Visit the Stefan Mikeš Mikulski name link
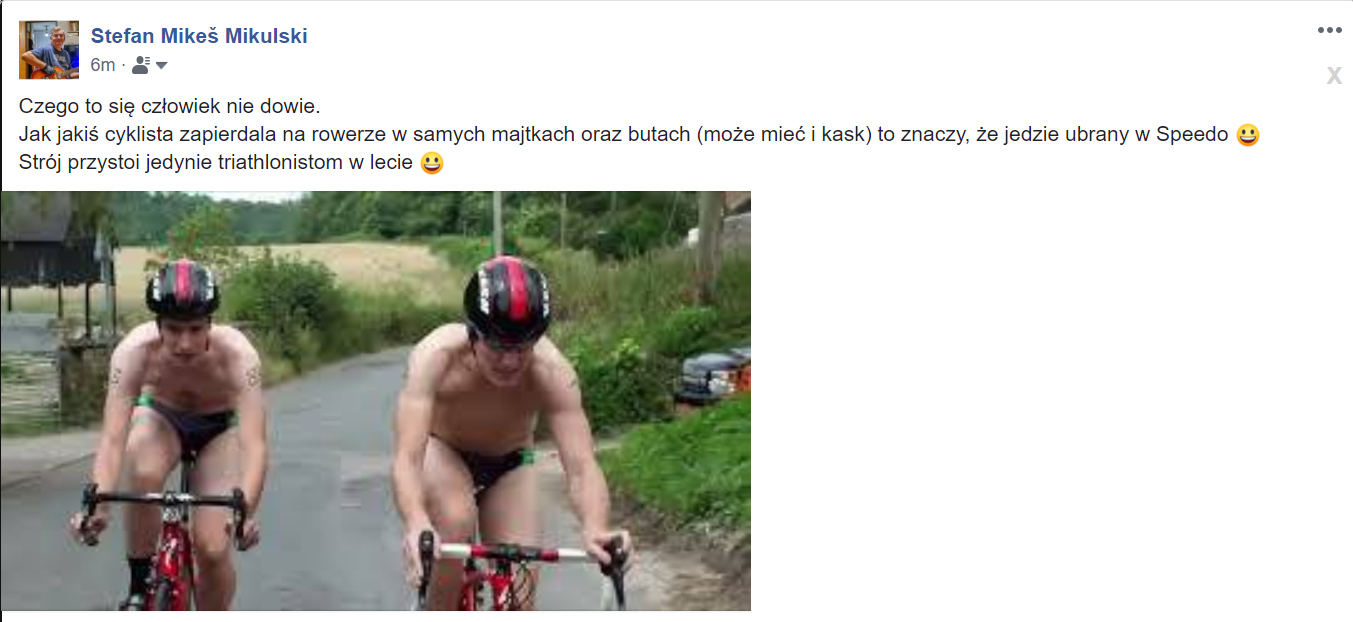This screenshot has height=622, width=1353. (199, 36)
